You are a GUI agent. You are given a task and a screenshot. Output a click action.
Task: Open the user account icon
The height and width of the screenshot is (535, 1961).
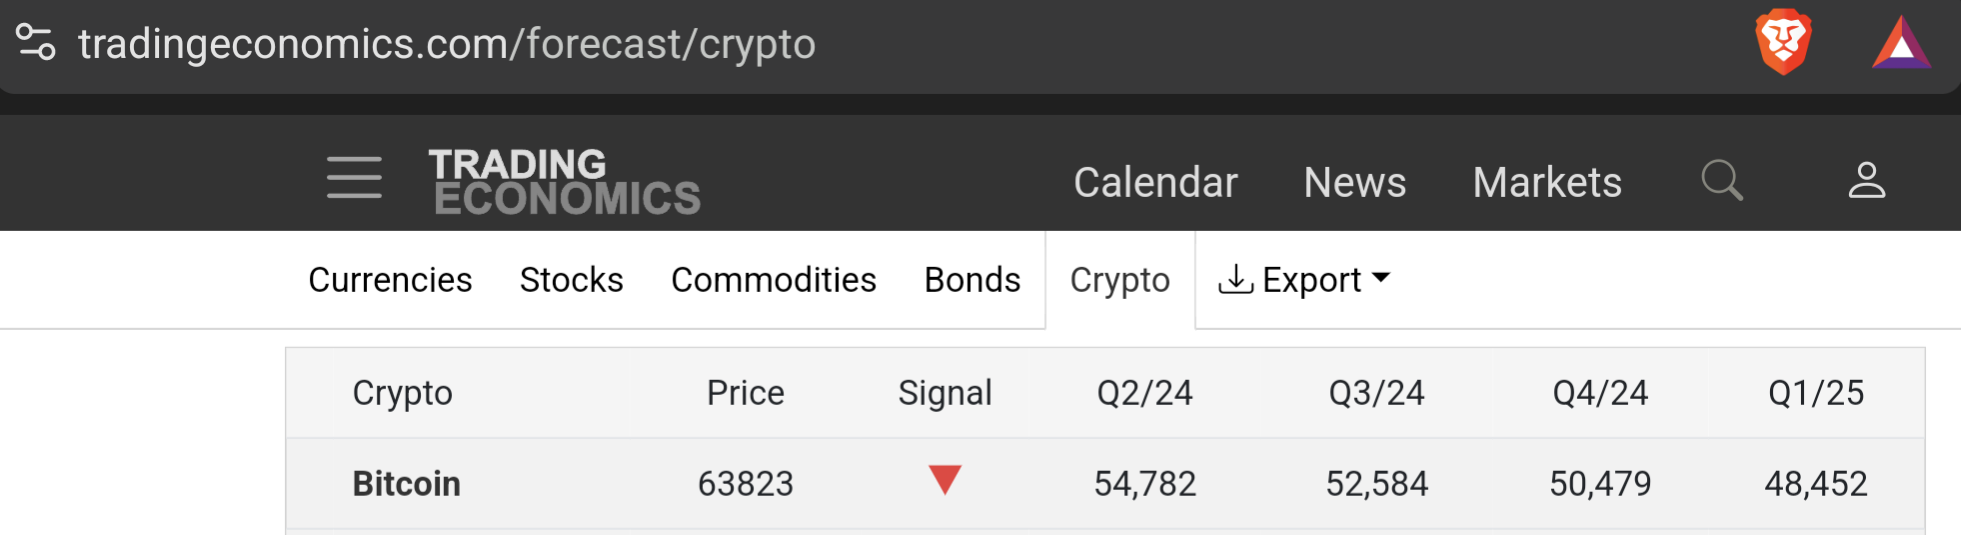(x=1866, y=181)
